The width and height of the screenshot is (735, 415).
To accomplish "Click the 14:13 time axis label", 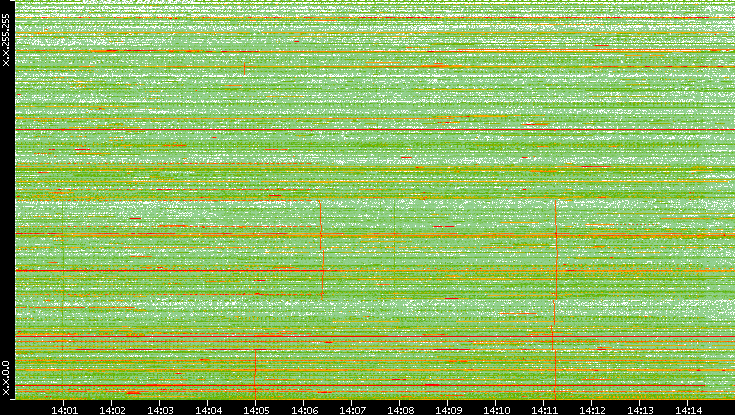I will [x=640, y=410].
